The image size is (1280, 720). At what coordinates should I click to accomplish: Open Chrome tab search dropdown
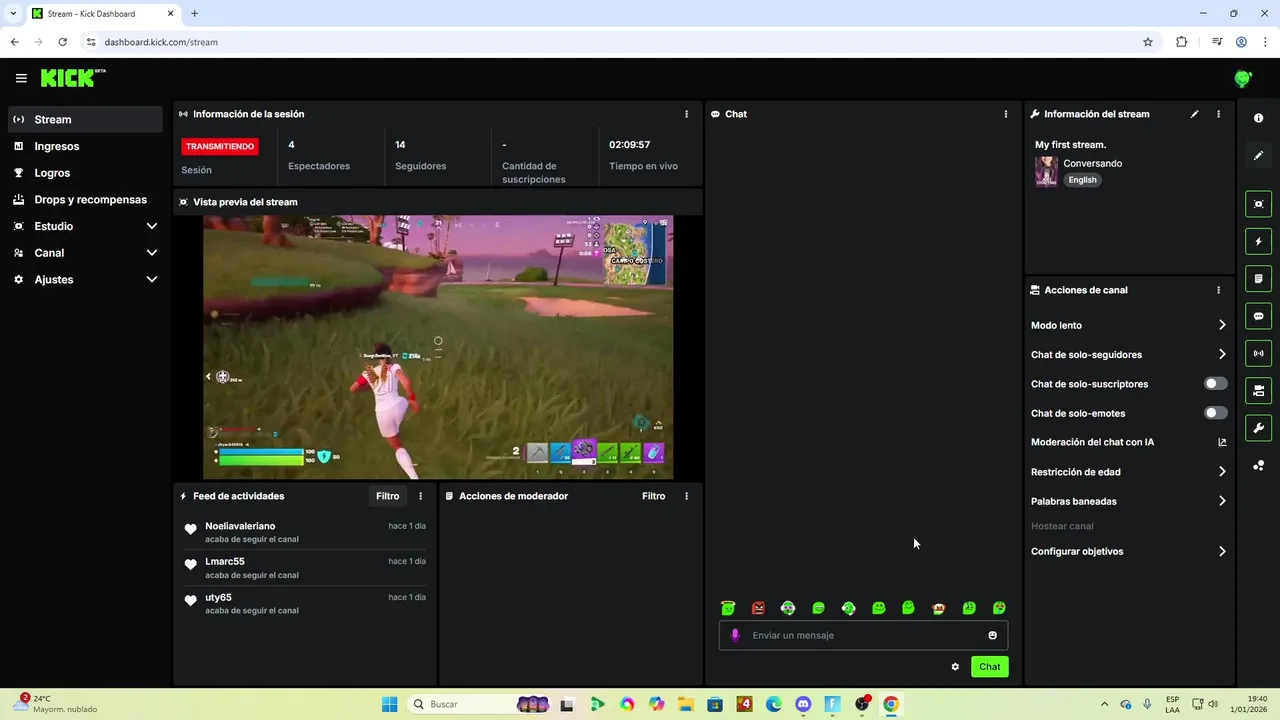coord(13,14)
